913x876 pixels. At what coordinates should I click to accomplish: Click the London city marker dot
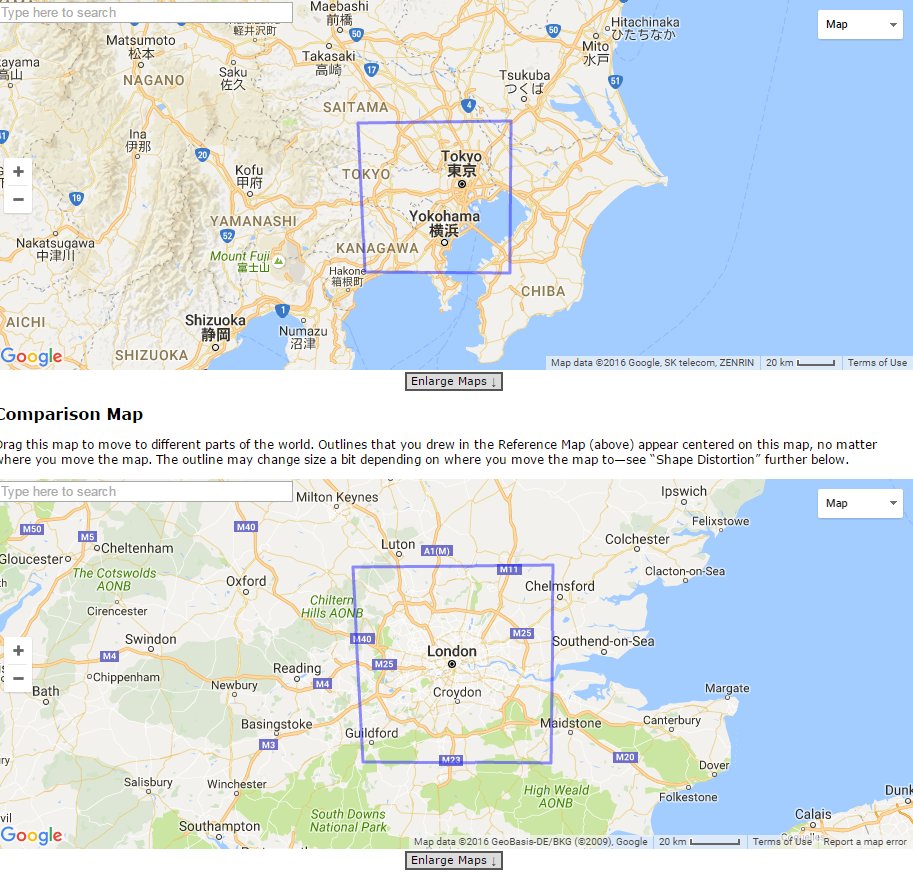452,664
